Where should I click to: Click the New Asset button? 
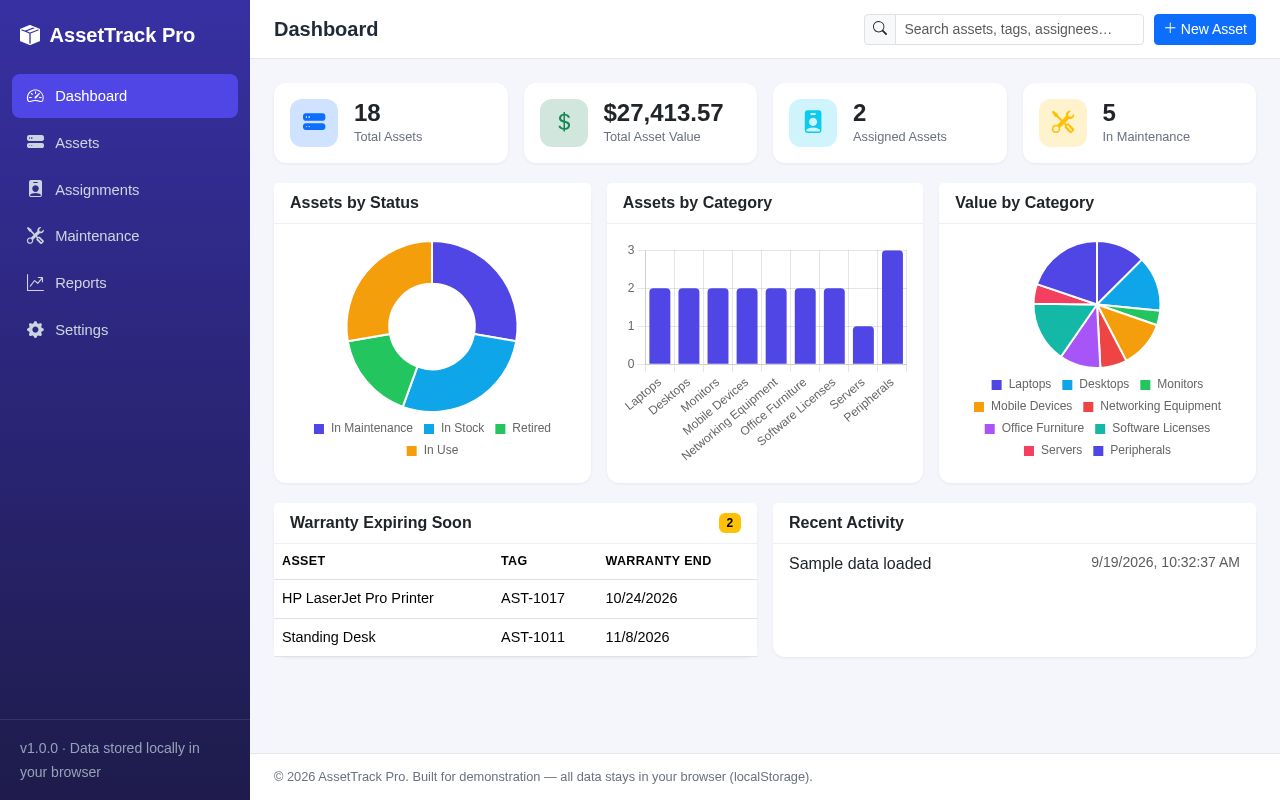[1205, 29]
